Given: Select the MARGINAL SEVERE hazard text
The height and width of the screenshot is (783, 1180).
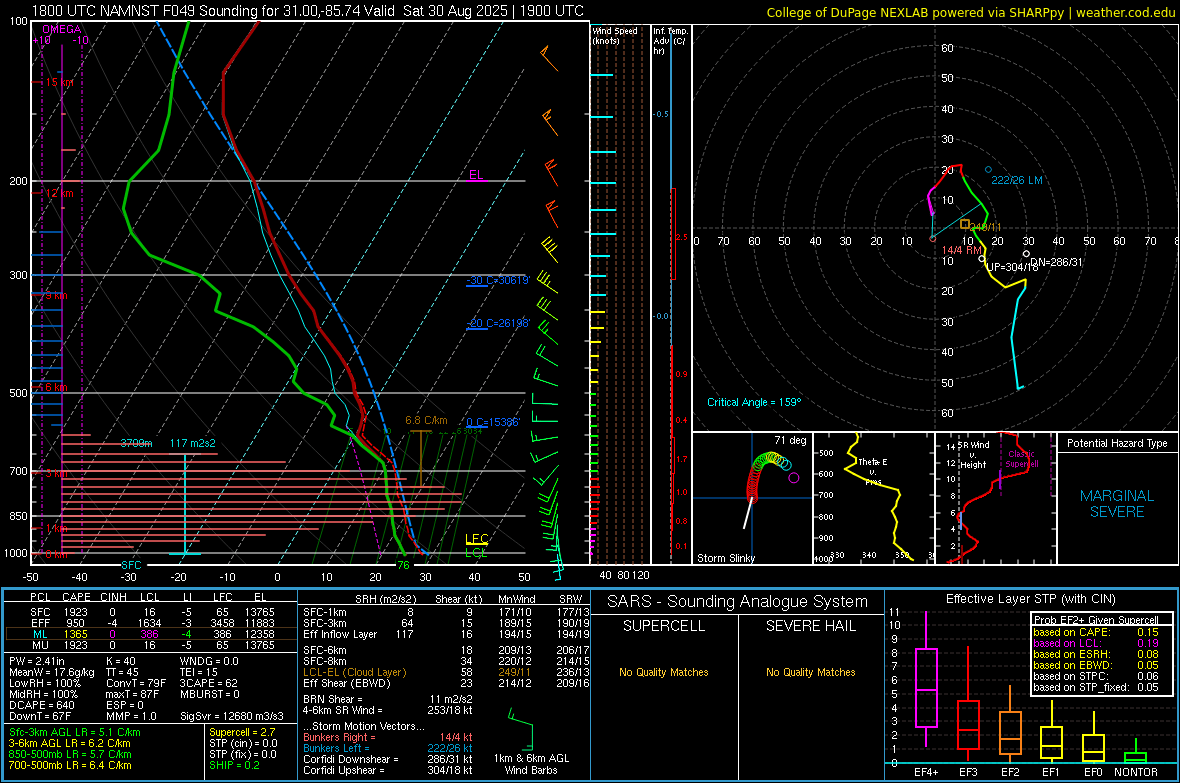Looking at the screenshot, I should (1117, 504).
